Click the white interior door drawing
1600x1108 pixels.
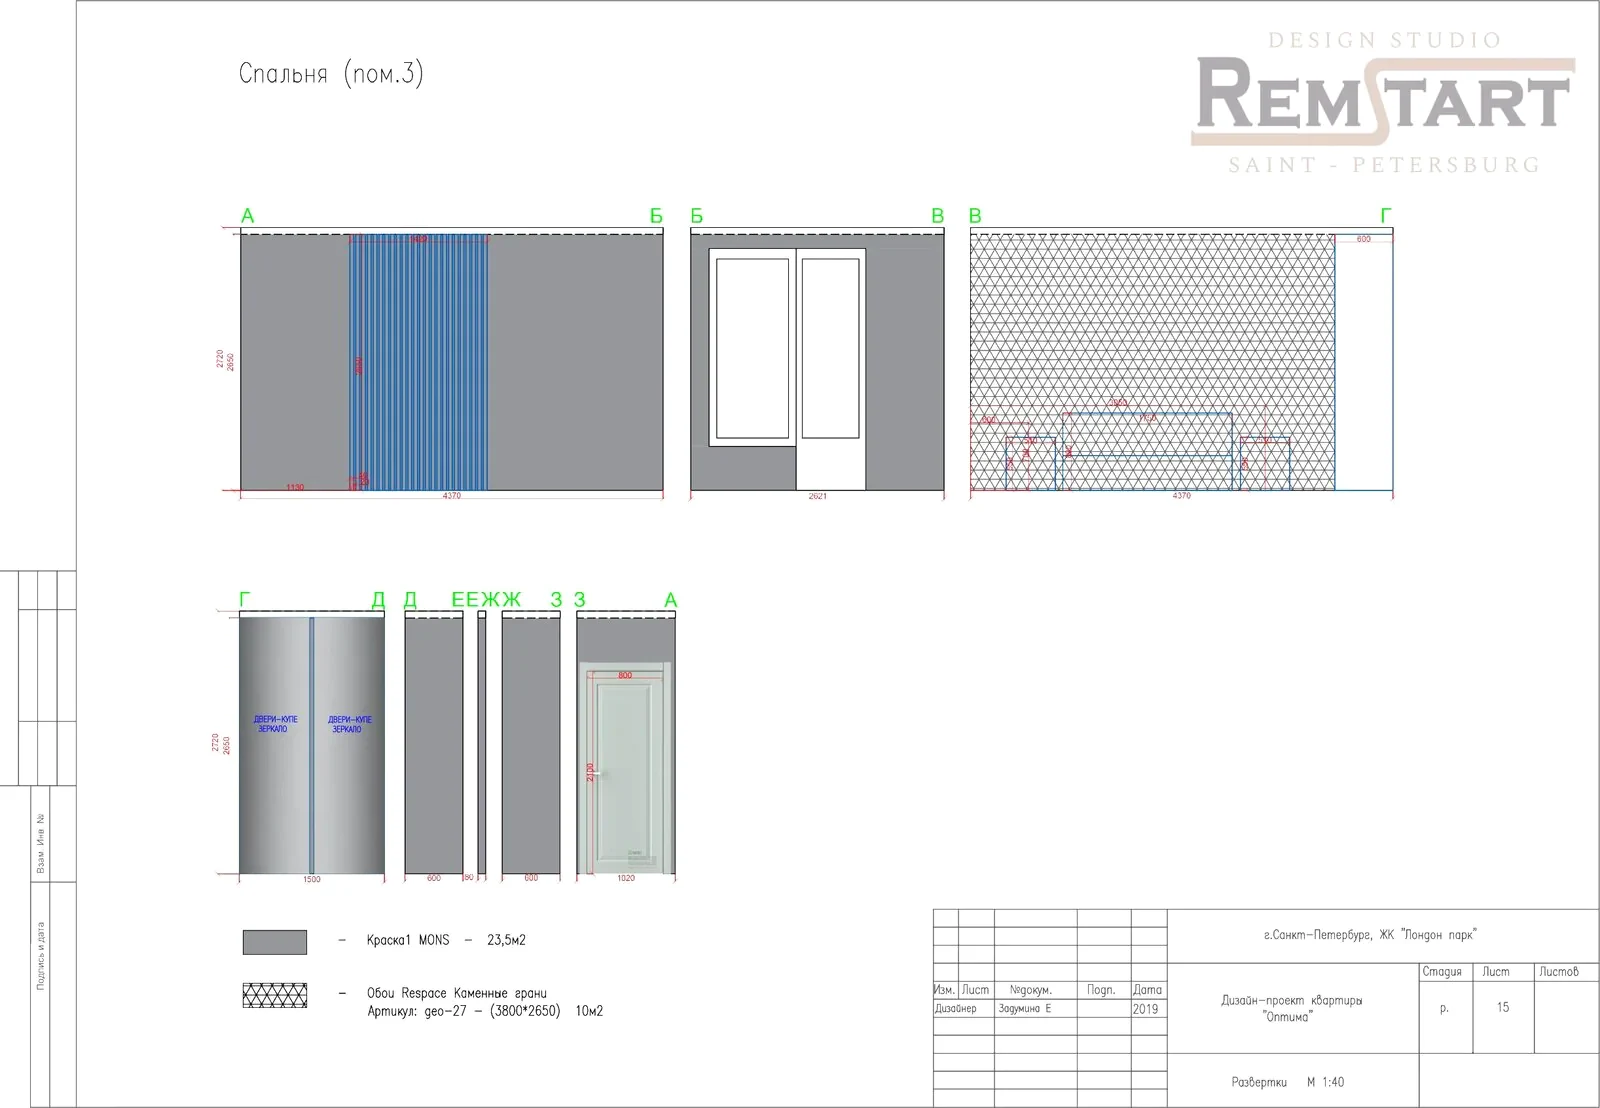(x=624, y=770)
